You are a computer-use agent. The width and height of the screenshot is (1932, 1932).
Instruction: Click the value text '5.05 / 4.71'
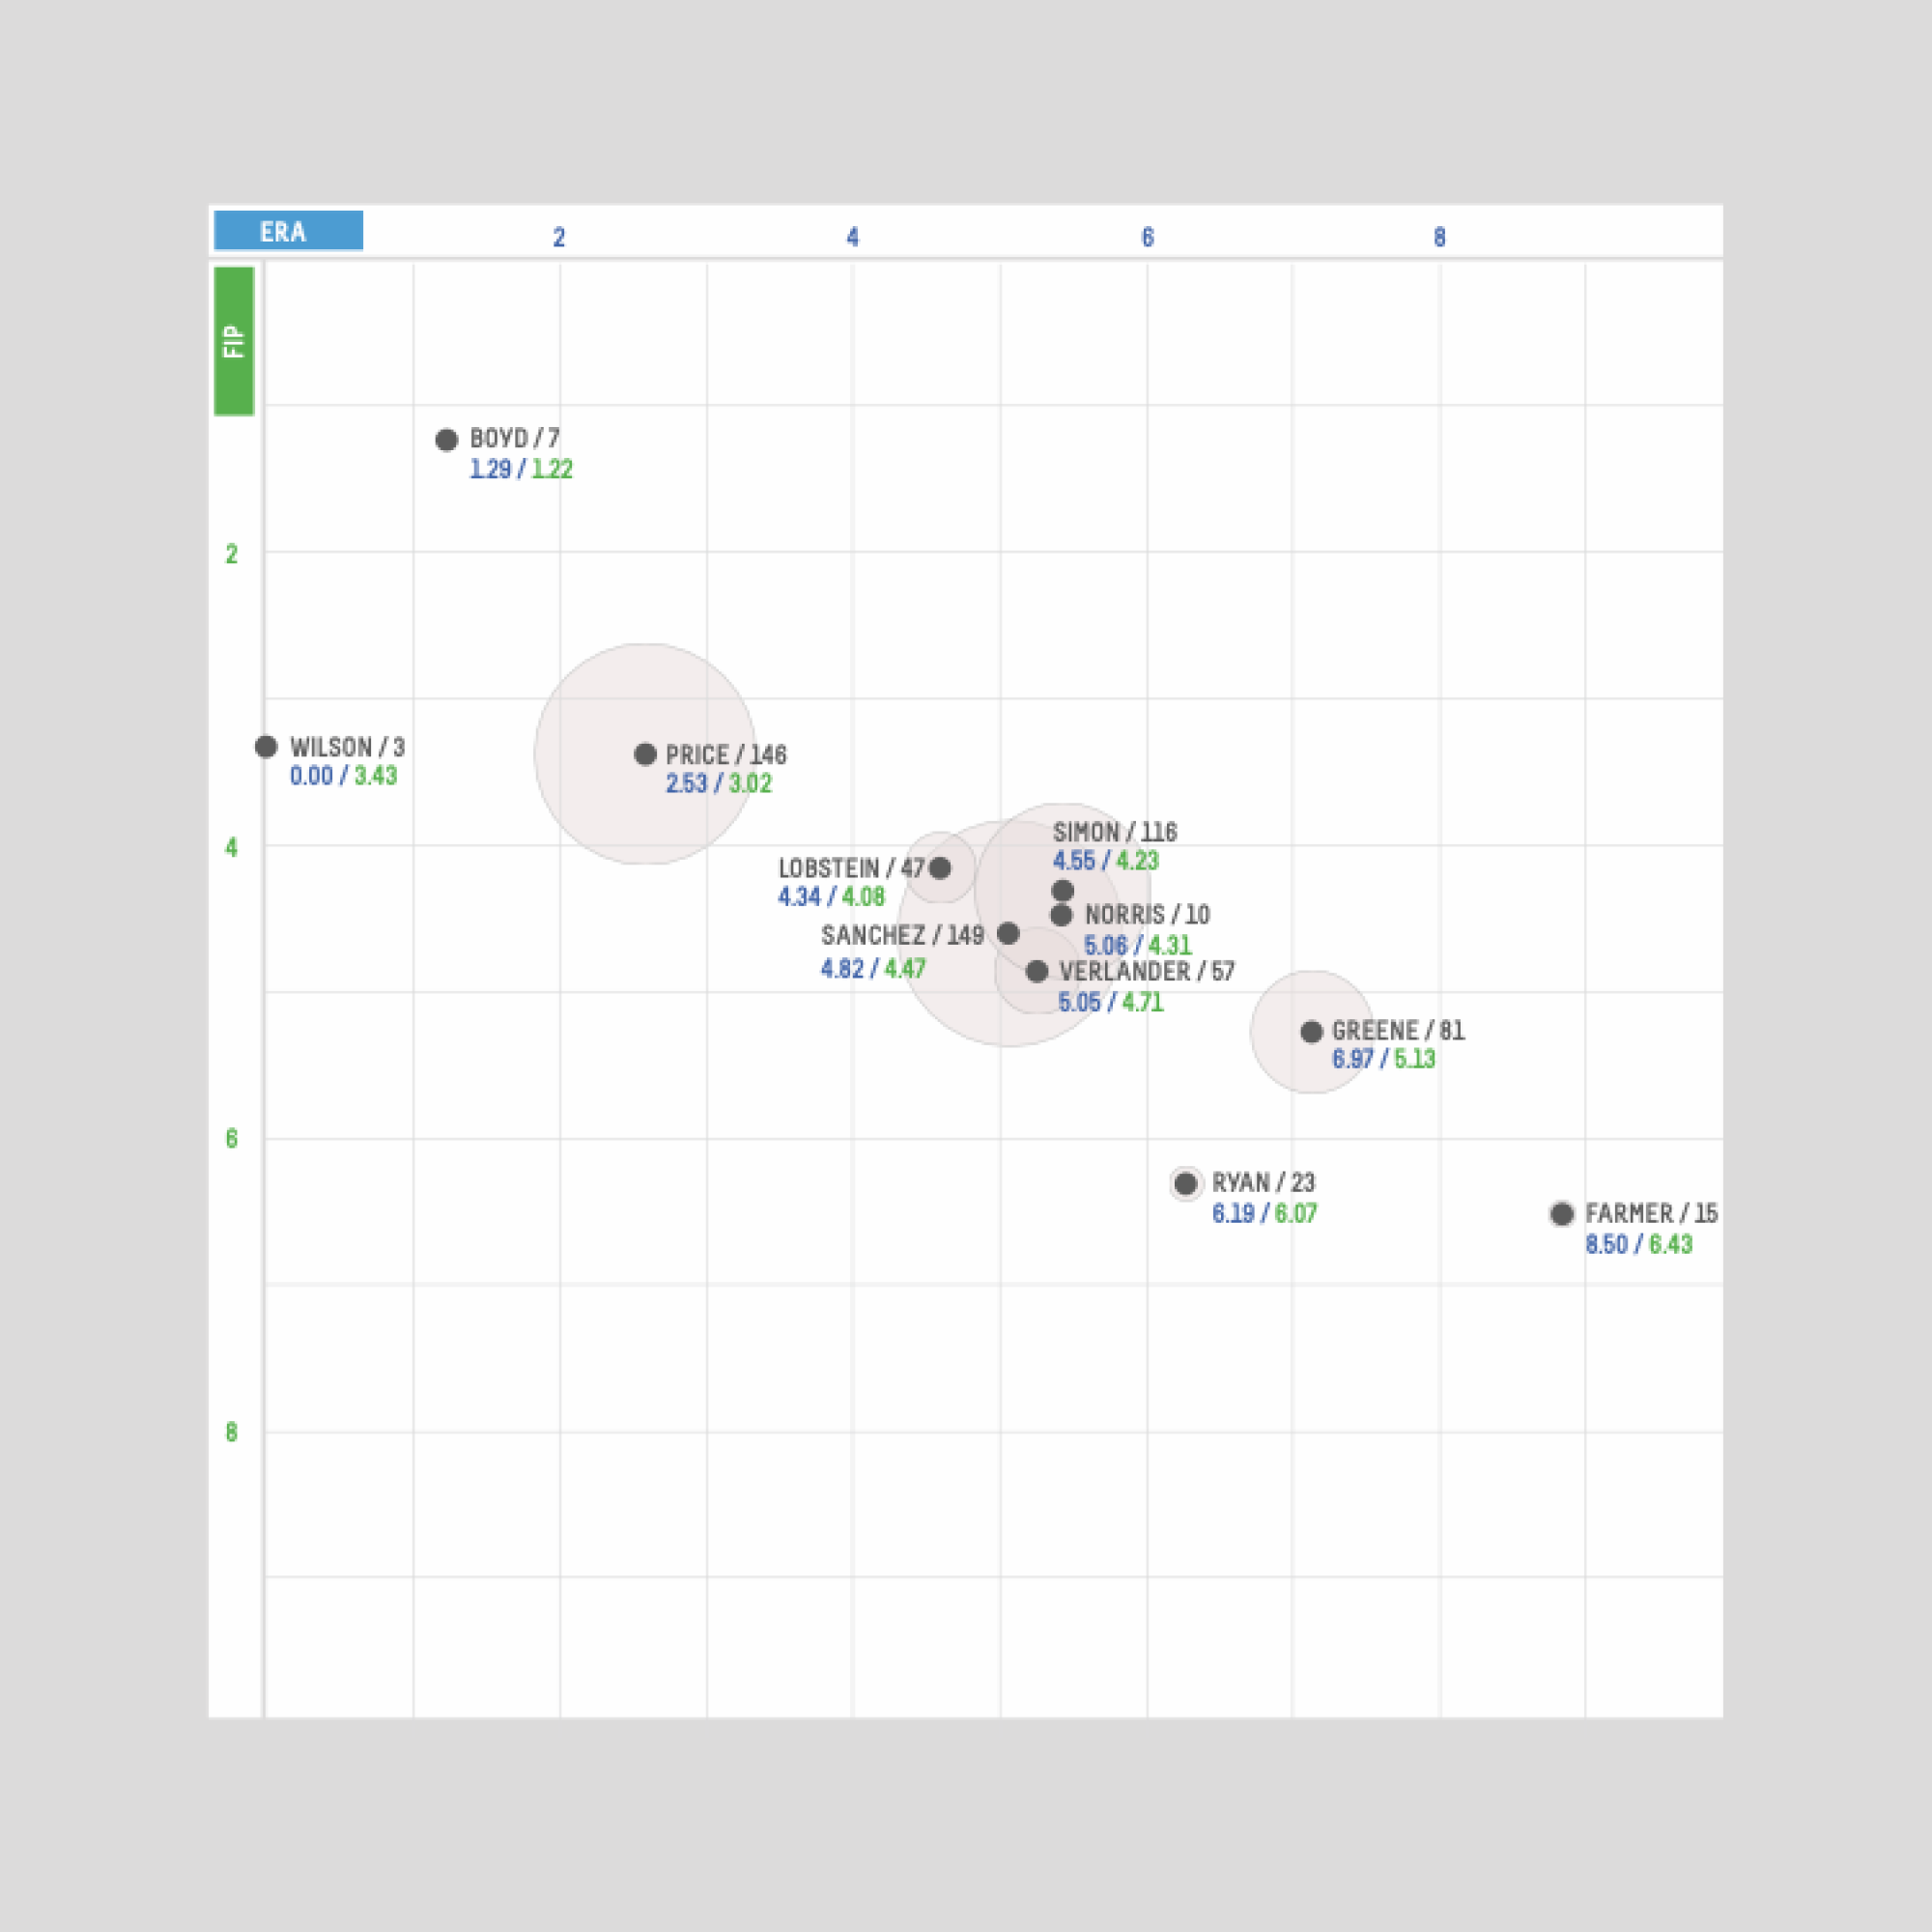tap(1111, 1003)
